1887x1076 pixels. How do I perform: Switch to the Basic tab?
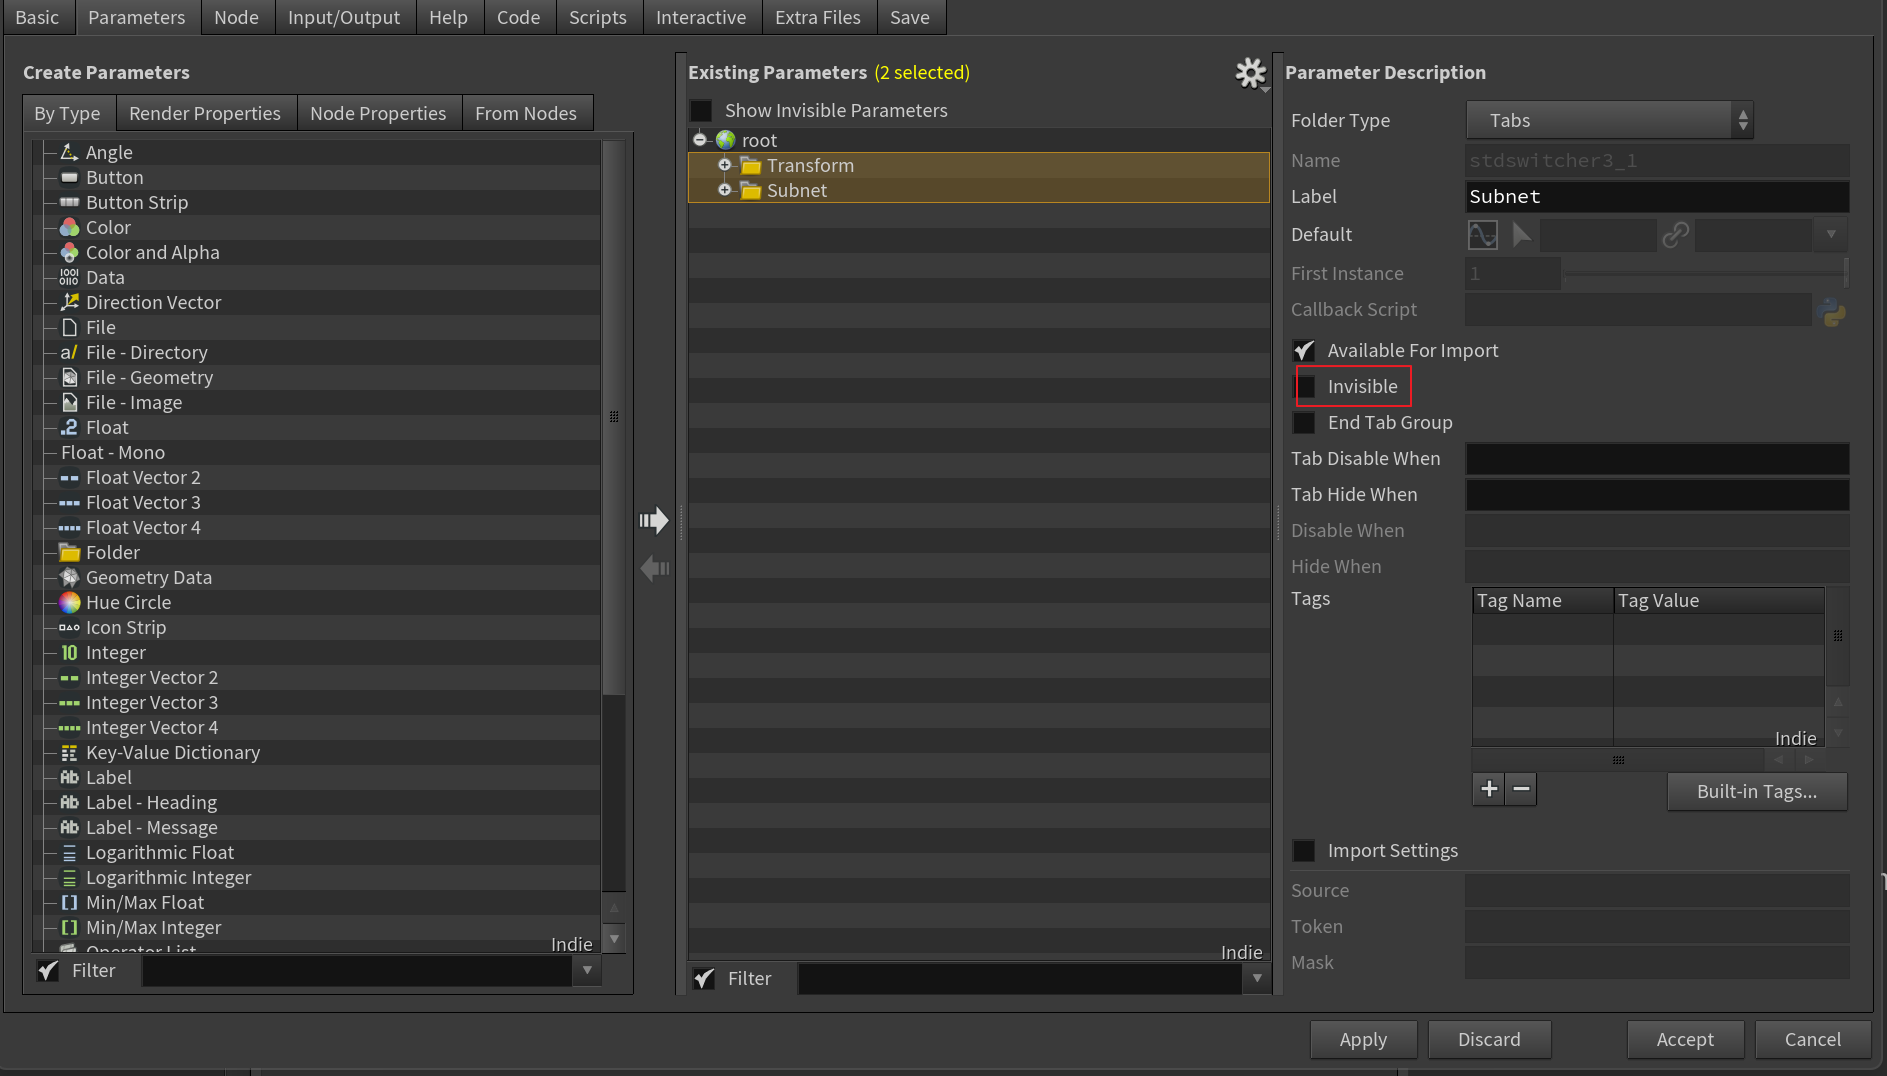pyautogui.click(x=37, y=17)
